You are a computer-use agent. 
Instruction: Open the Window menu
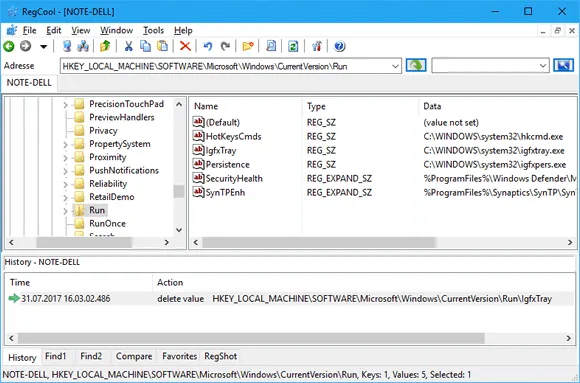117,30
